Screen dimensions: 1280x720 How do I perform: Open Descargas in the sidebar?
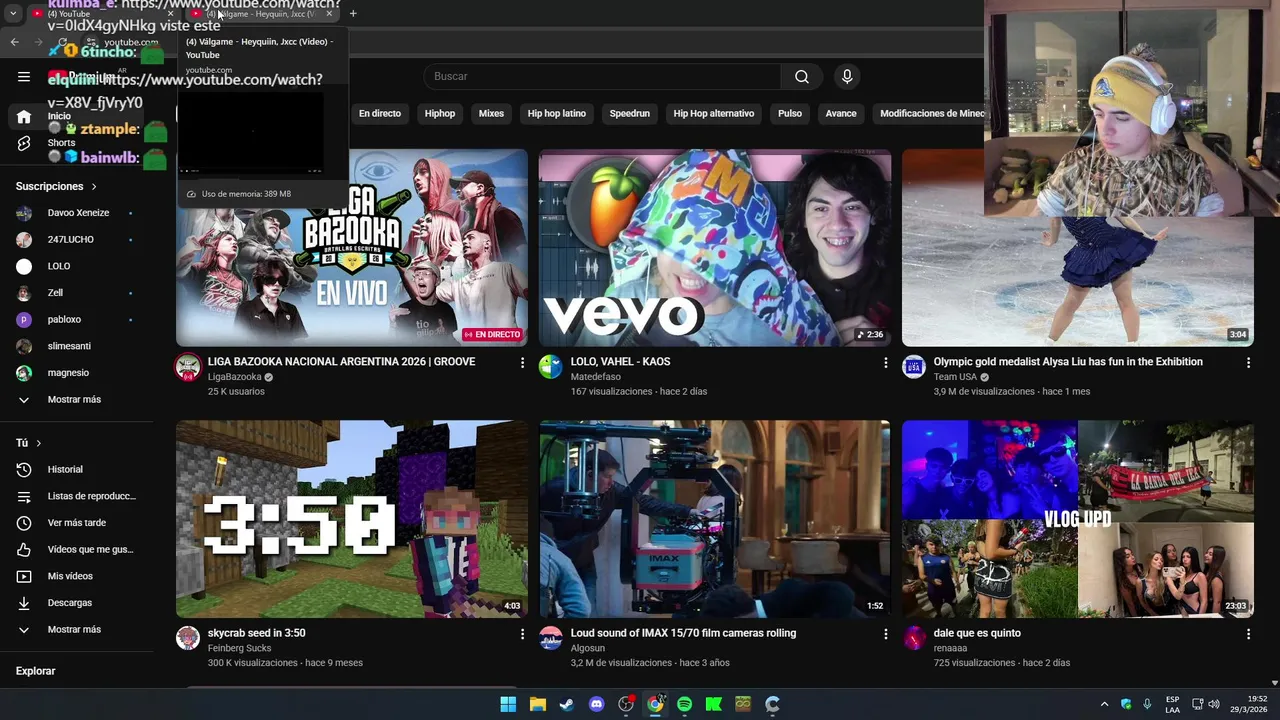pos(70,603)
